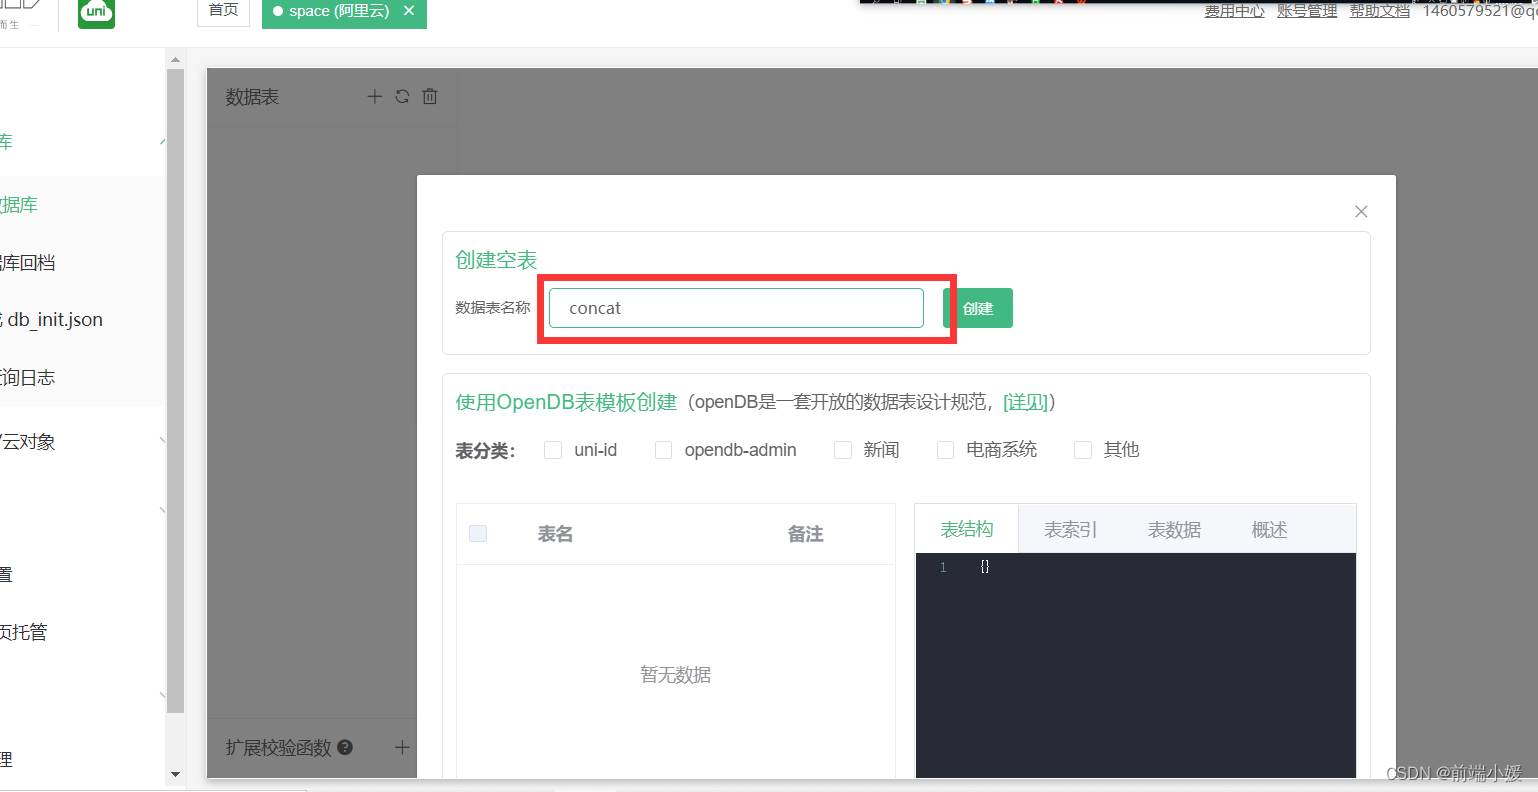The width and height of the screenshot is (1538, 792).
Task: Check the 其他 category checkbox
Action: pyautogui.click(x=1083, y=450)
